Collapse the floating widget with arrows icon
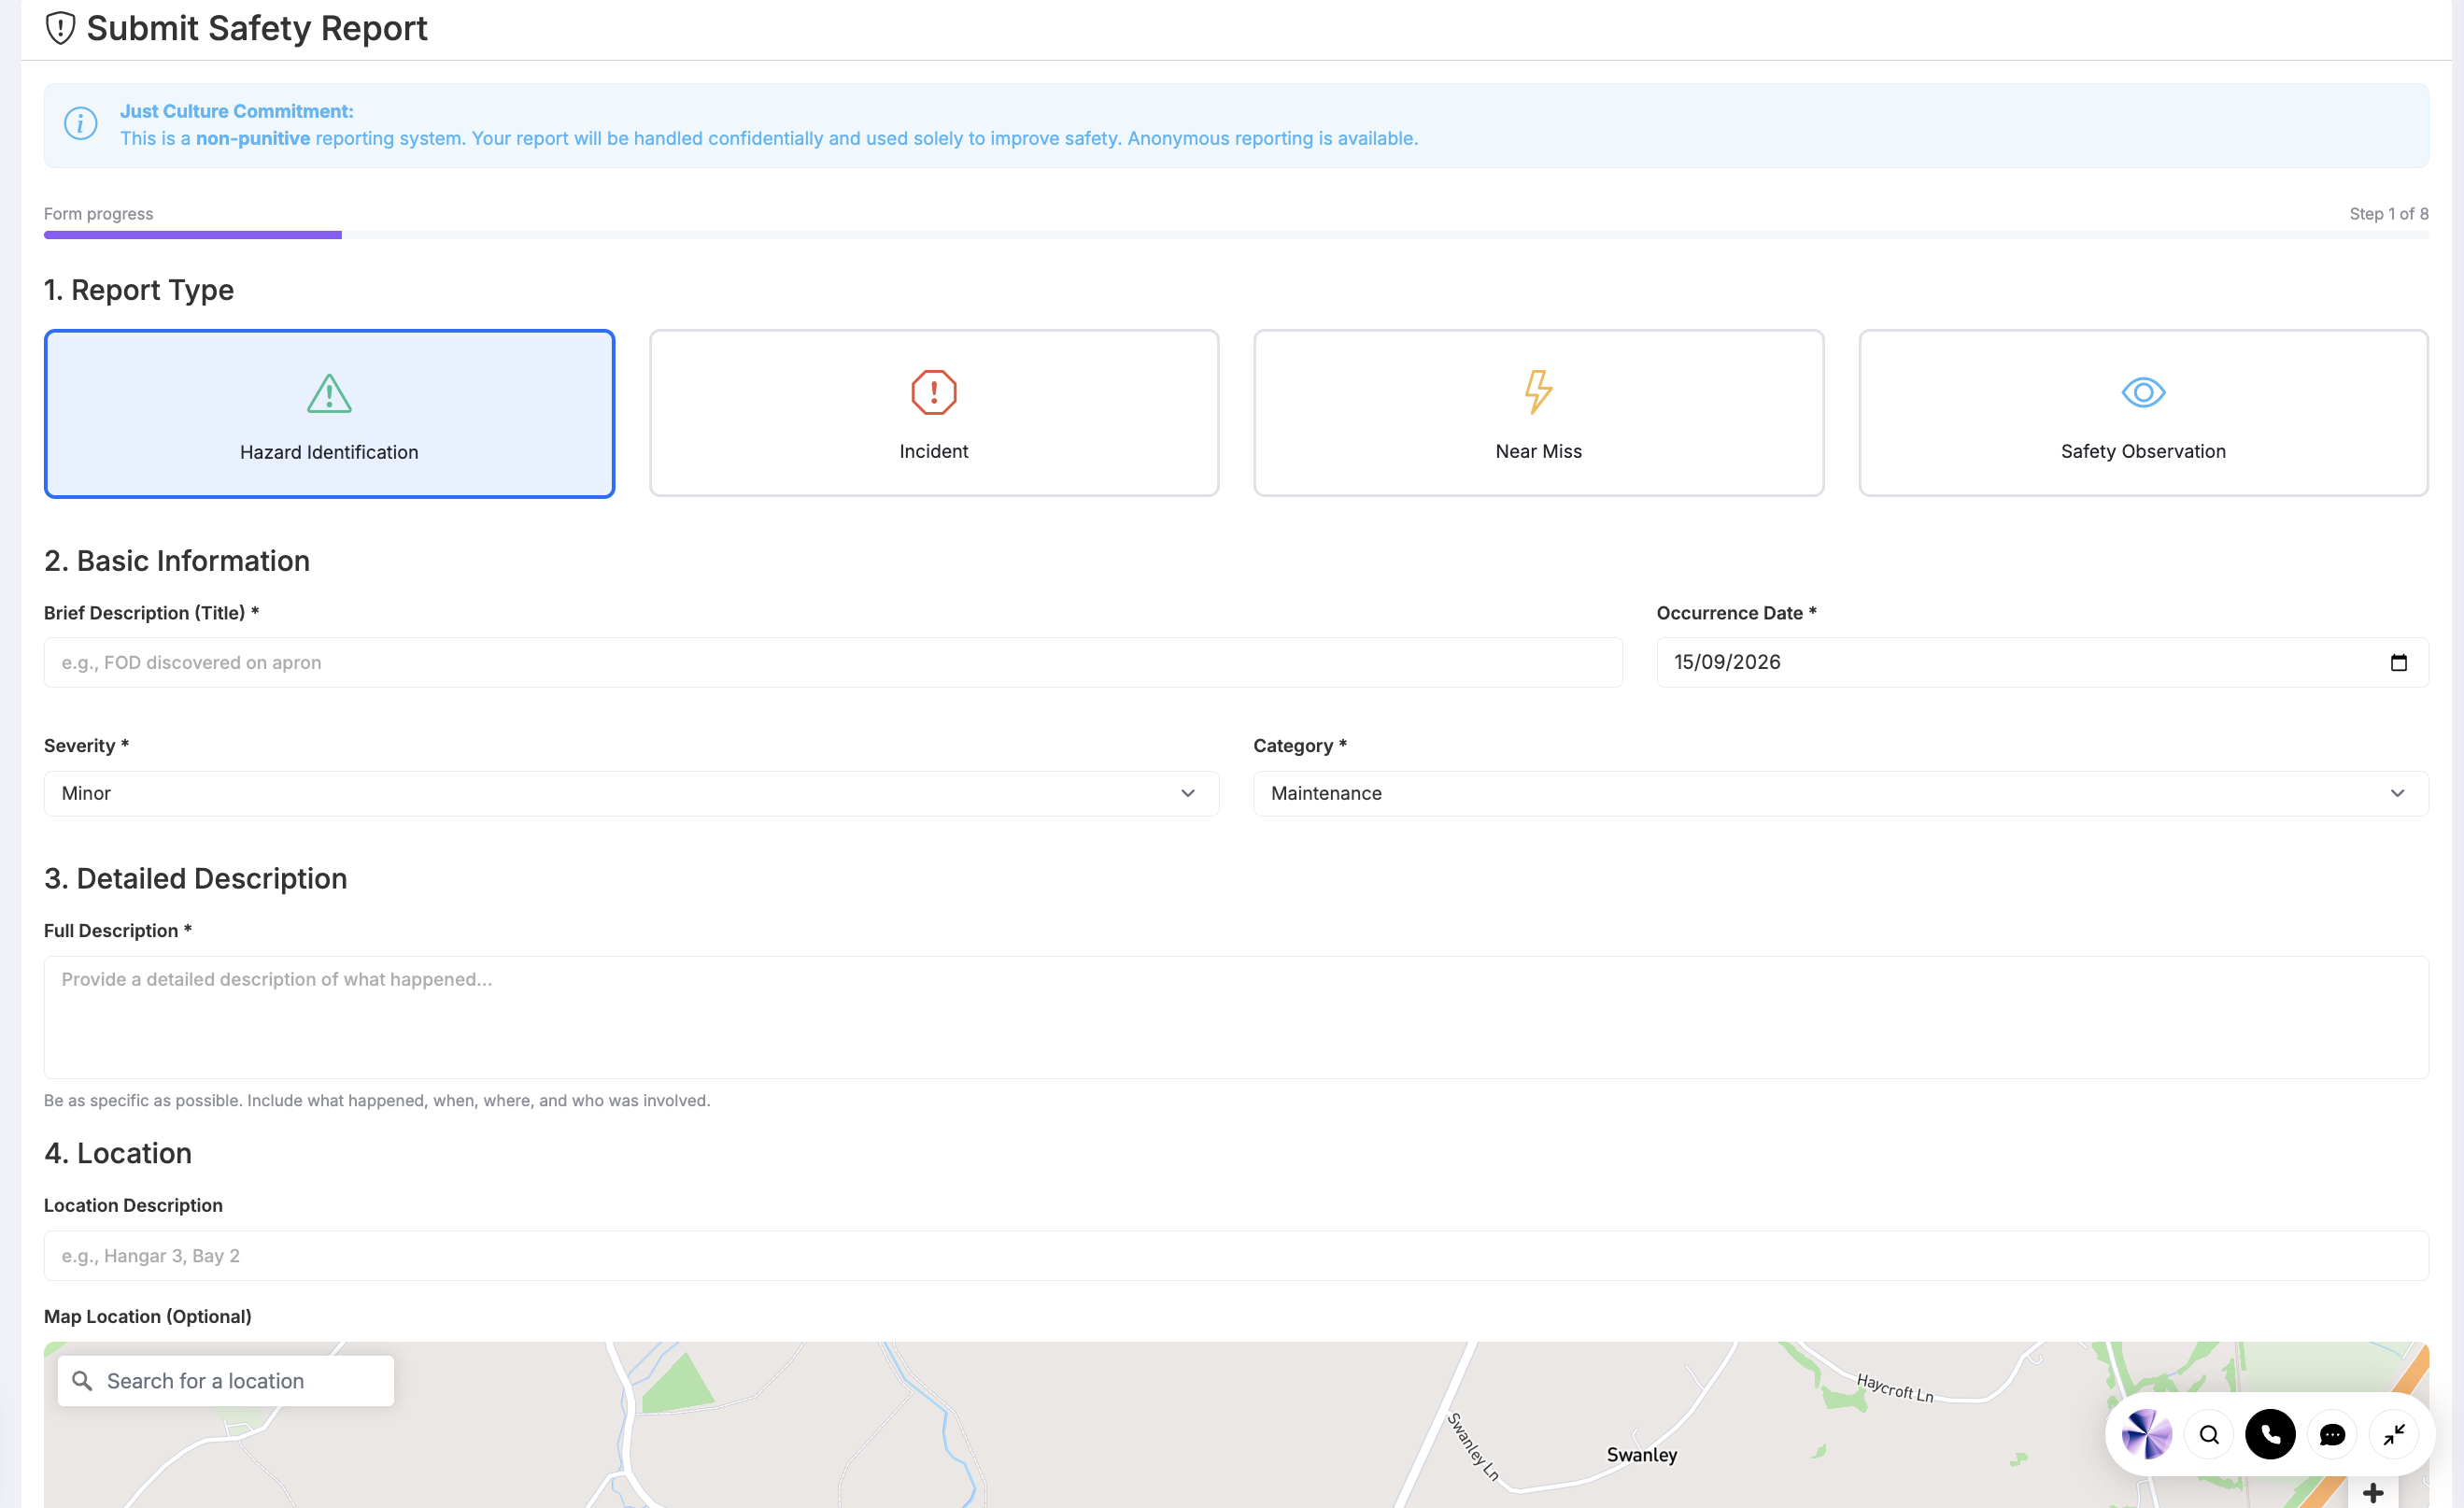The width and height of the screenshot is (2464, 1508). pos(2393,1434)
